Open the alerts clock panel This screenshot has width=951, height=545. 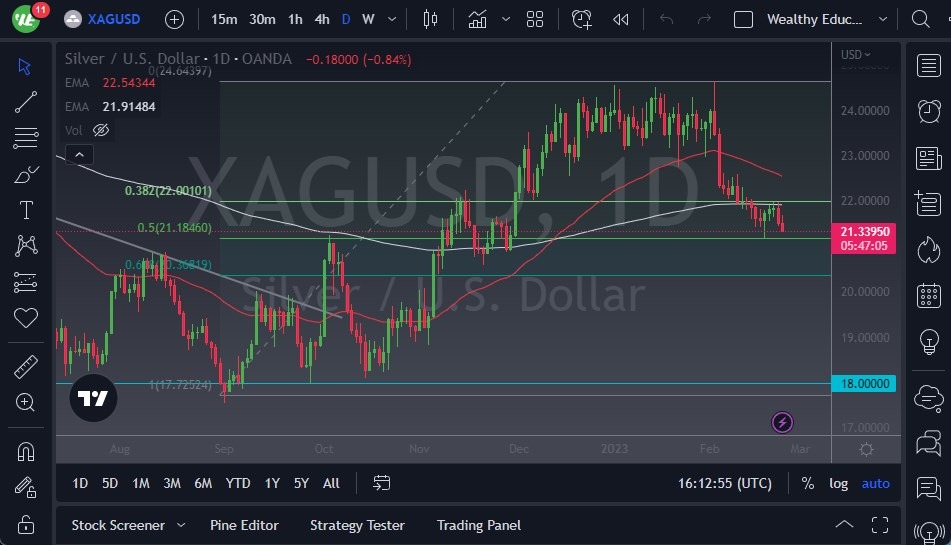coord(929,112)
